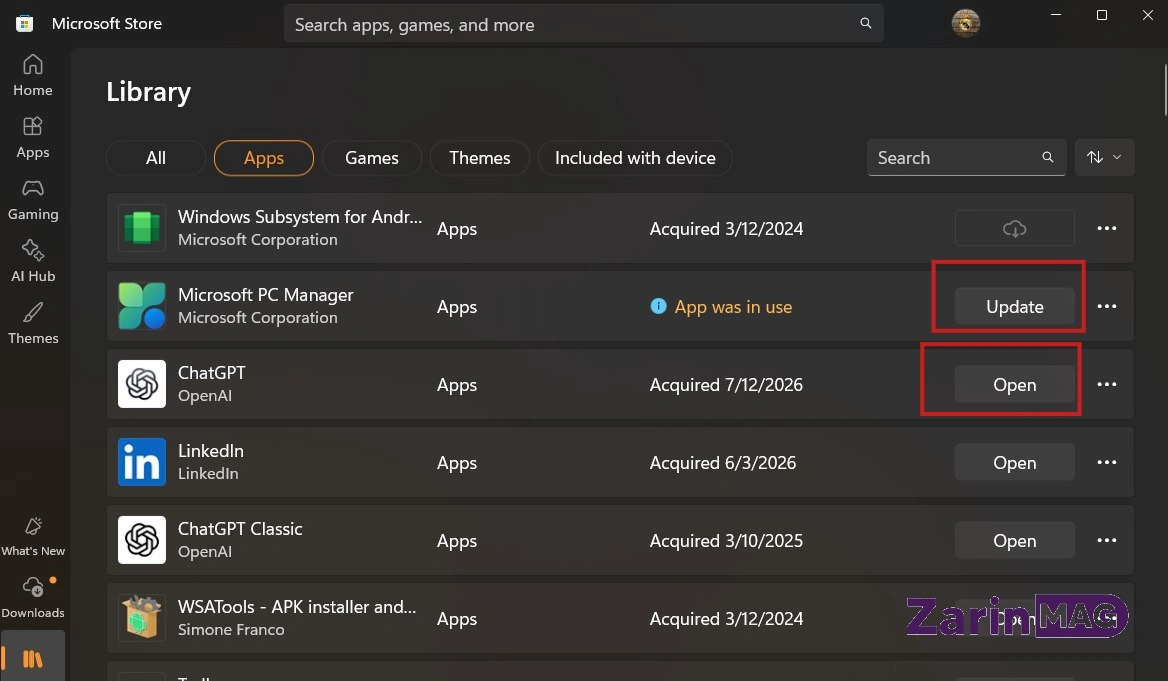The height and width of the screenshot is (681, 1168).
Task: Open more options for Windows Subsystem for Android
Action: coord(1107,228)
